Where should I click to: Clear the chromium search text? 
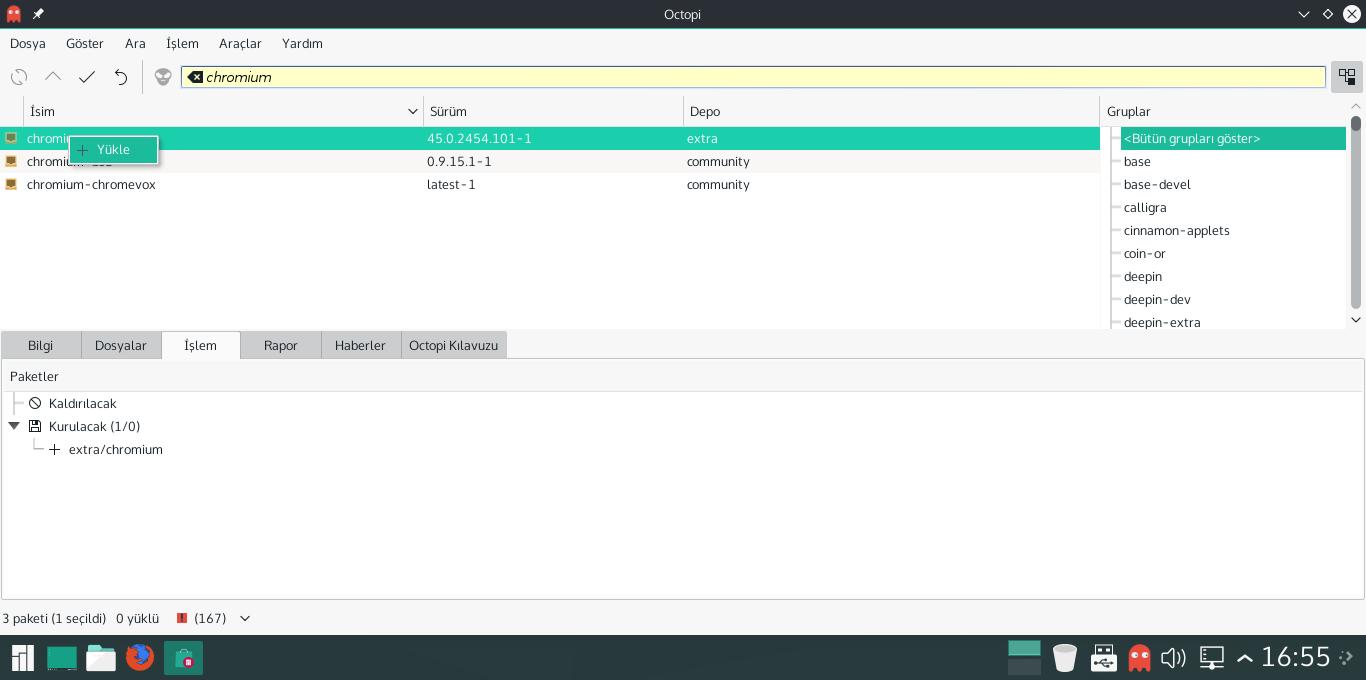195,77
